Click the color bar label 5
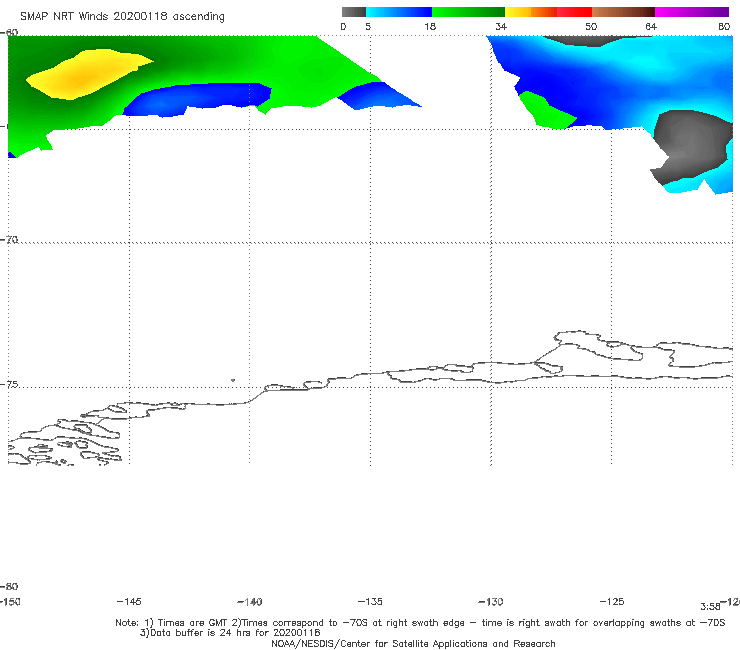This screenshot has width=740, height=650. click(368, 26)
